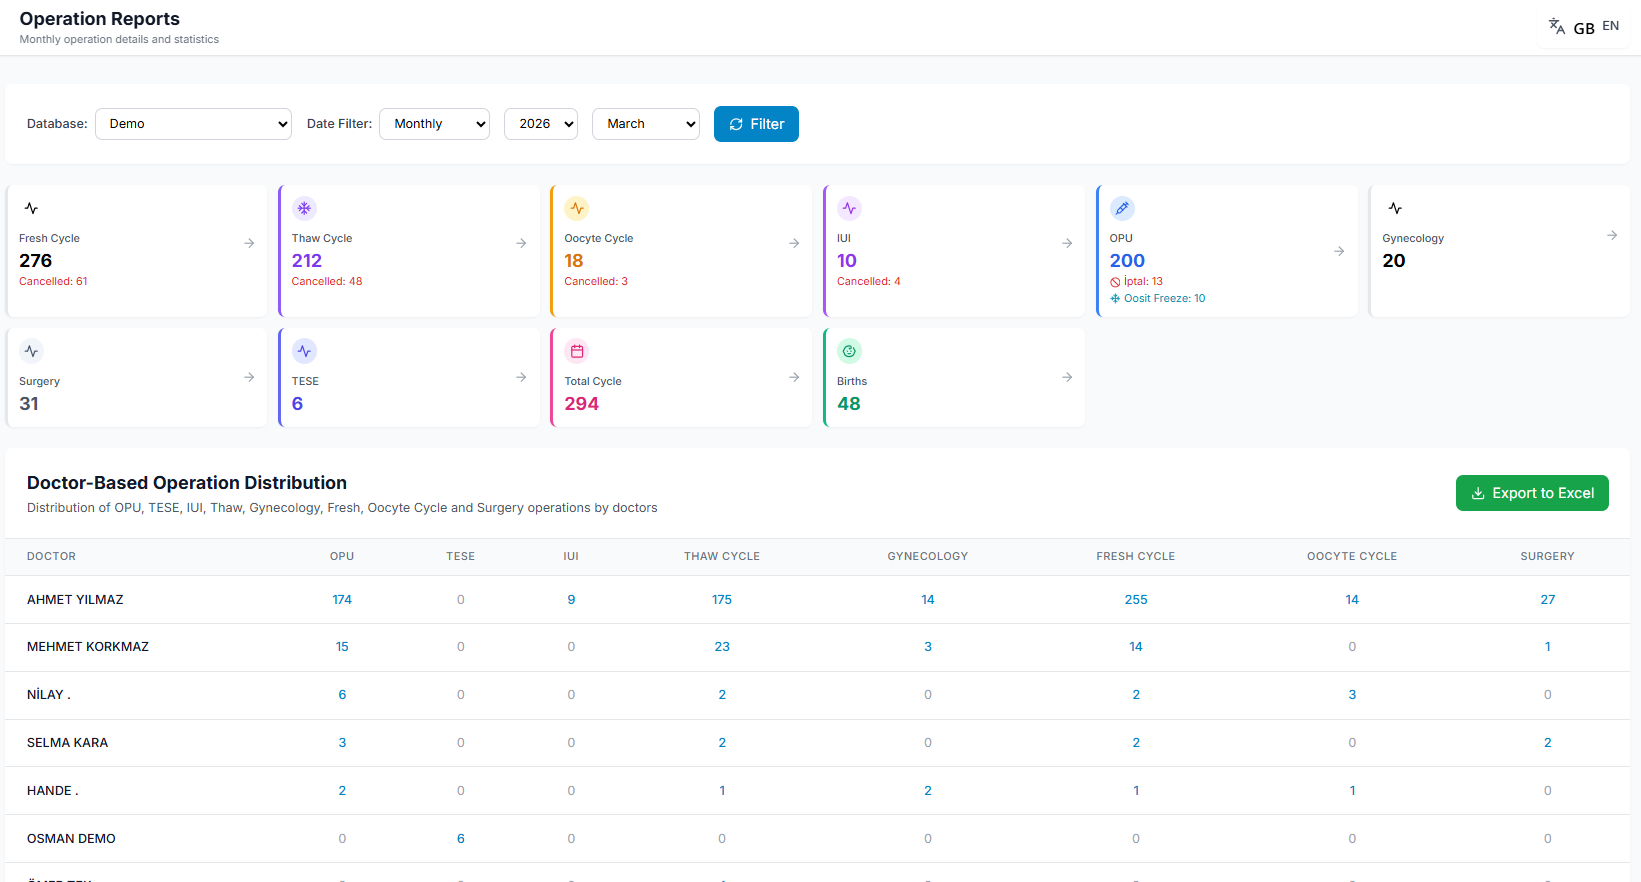Open OPU details arrow
The image size is (1641, 882).
coord(1339,251)
